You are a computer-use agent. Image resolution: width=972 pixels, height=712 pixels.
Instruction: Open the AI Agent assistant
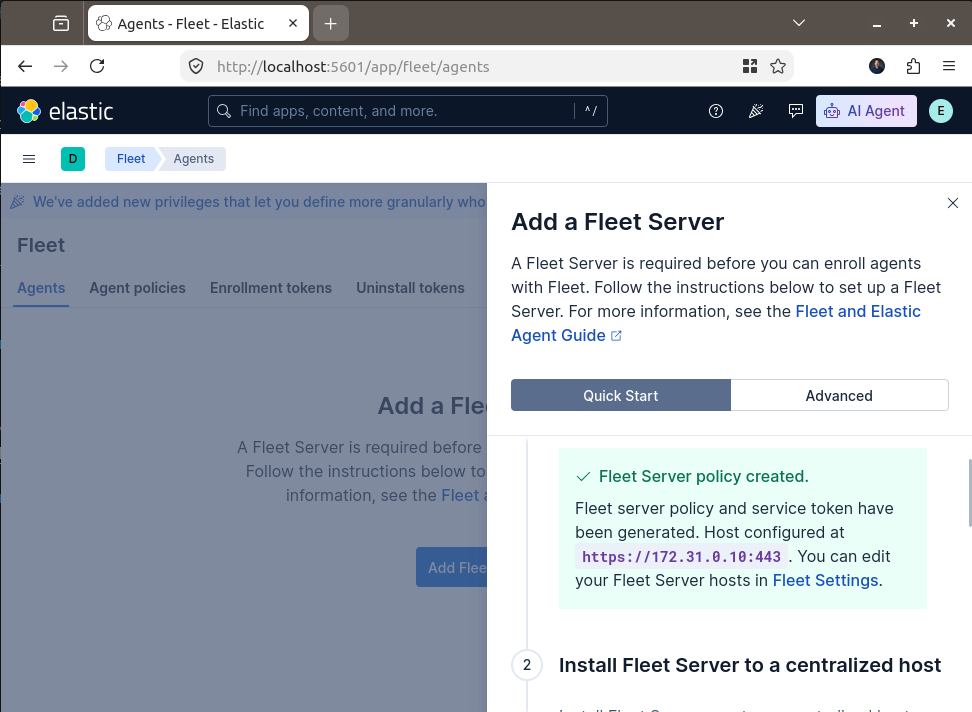866,111
